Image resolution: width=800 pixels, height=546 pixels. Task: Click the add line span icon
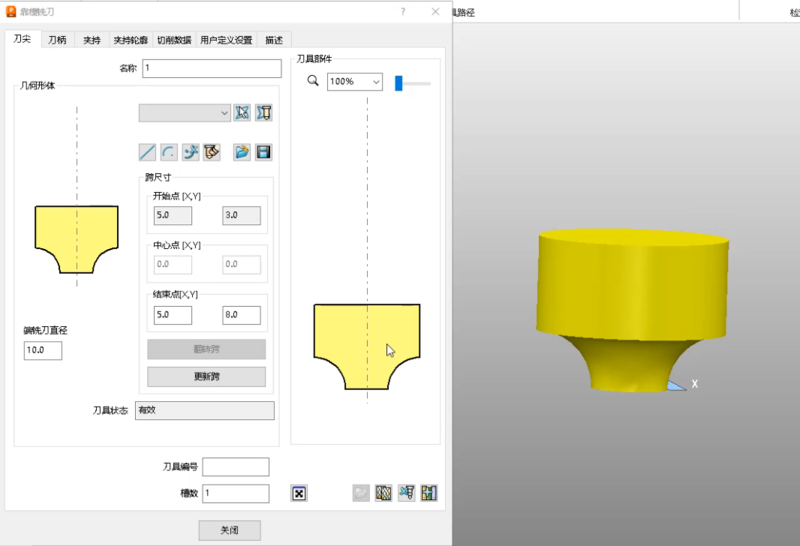tap(147, 152)
